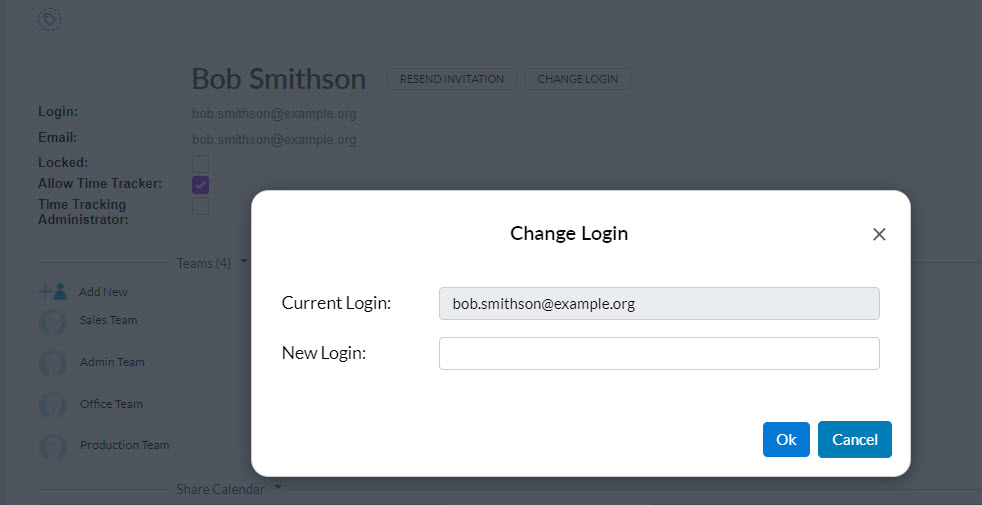Cancel the Change Login dialog

pos(854,439)
